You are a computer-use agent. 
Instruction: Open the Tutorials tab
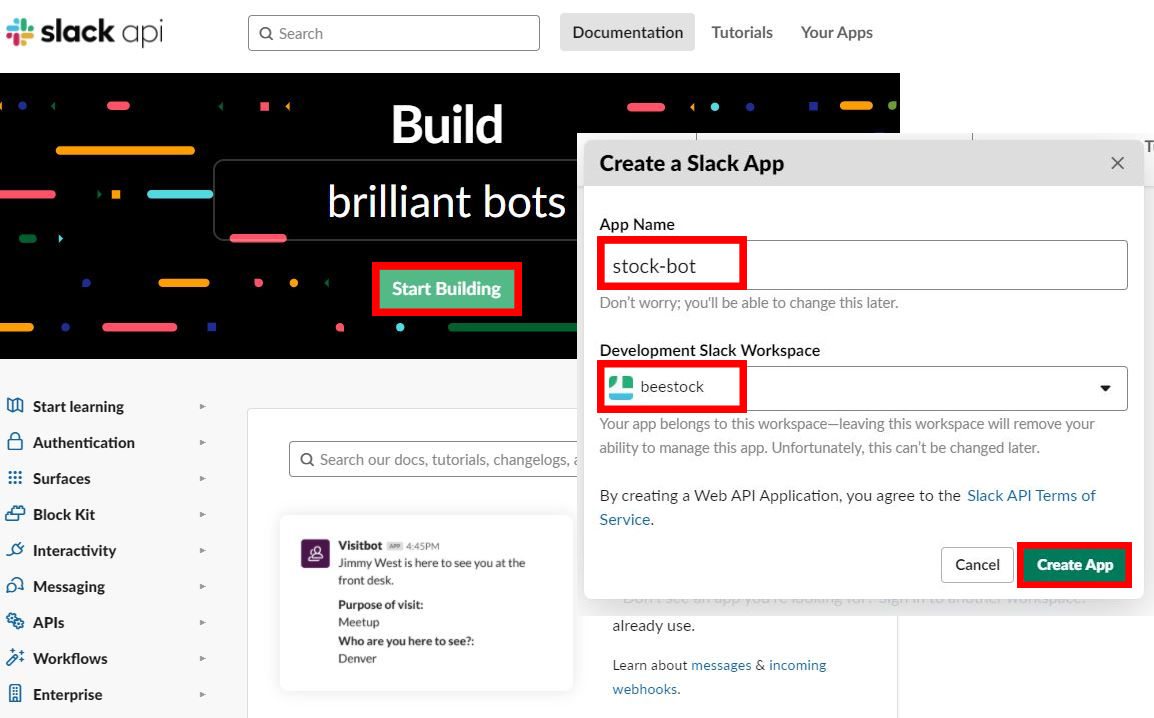(x=742, y=32)
